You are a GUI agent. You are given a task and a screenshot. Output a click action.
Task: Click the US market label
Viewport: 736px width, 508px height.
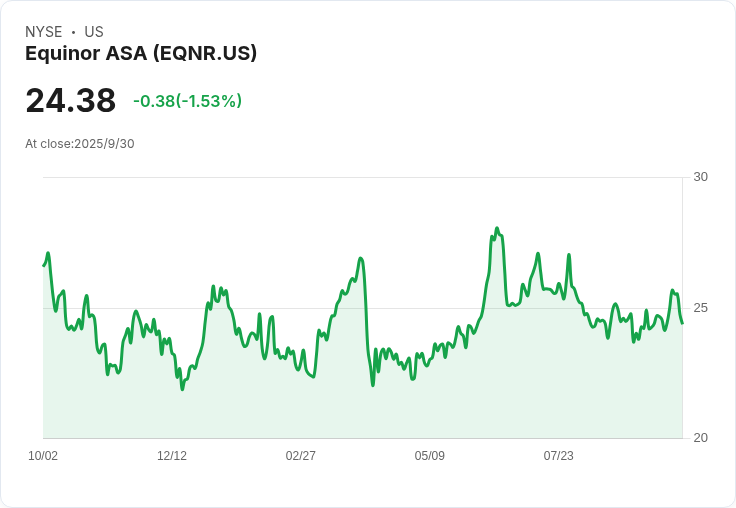(94, 32)
